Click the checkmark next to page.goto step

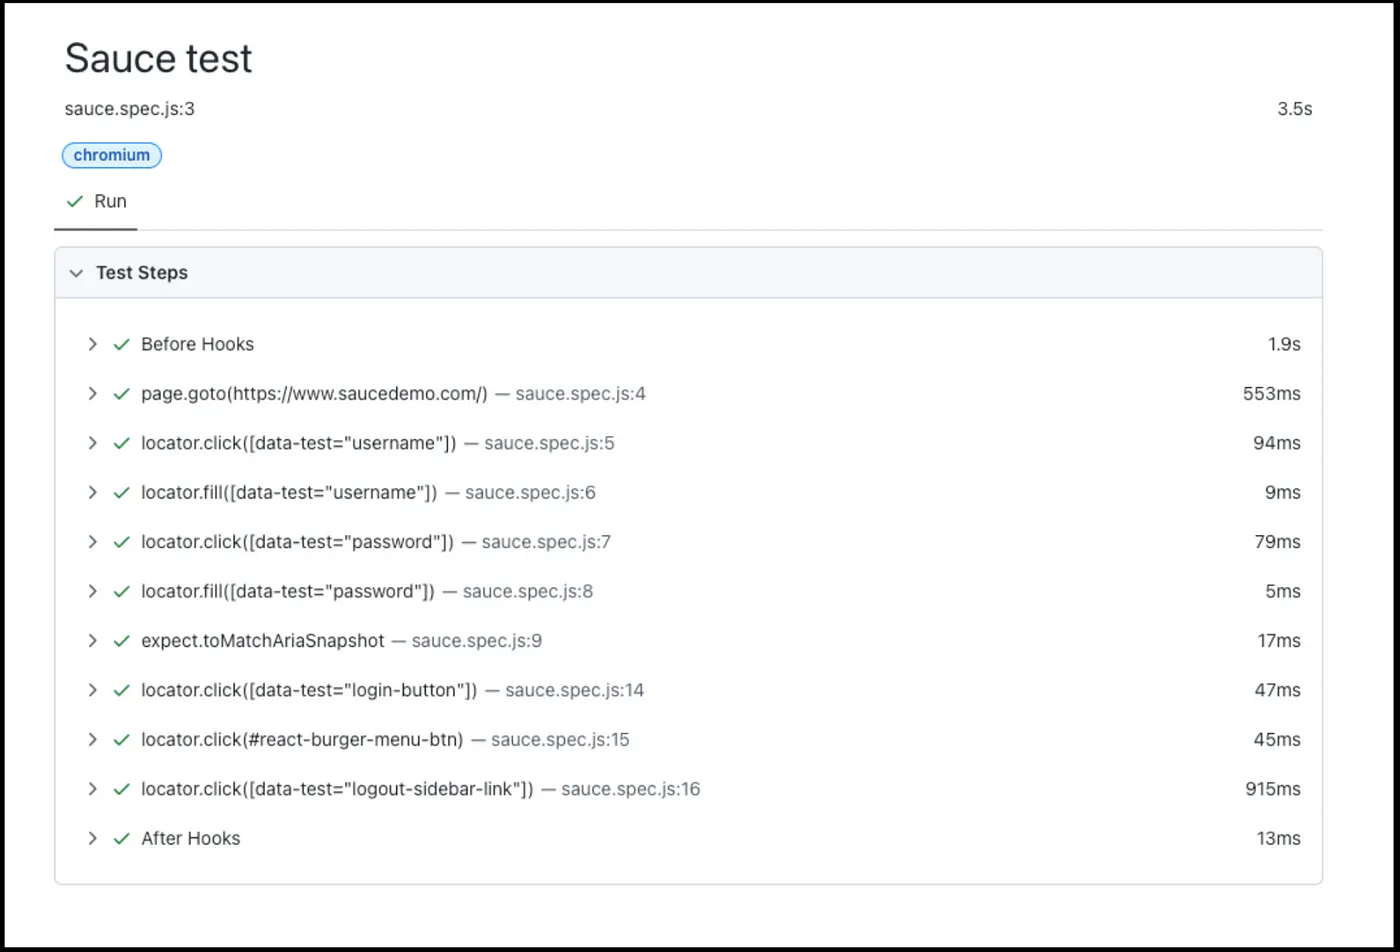122,394
